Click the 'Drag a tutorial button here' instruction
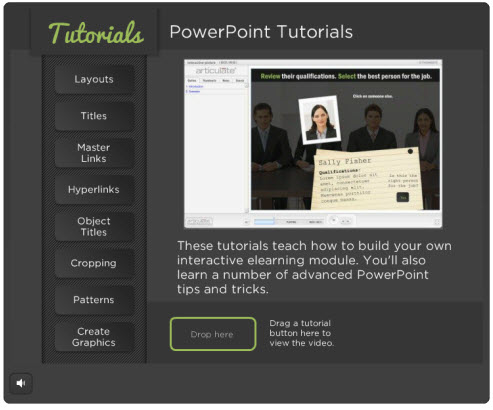This screenshot has height=410, width=493. pyautogui.click(x=301, y=333)
